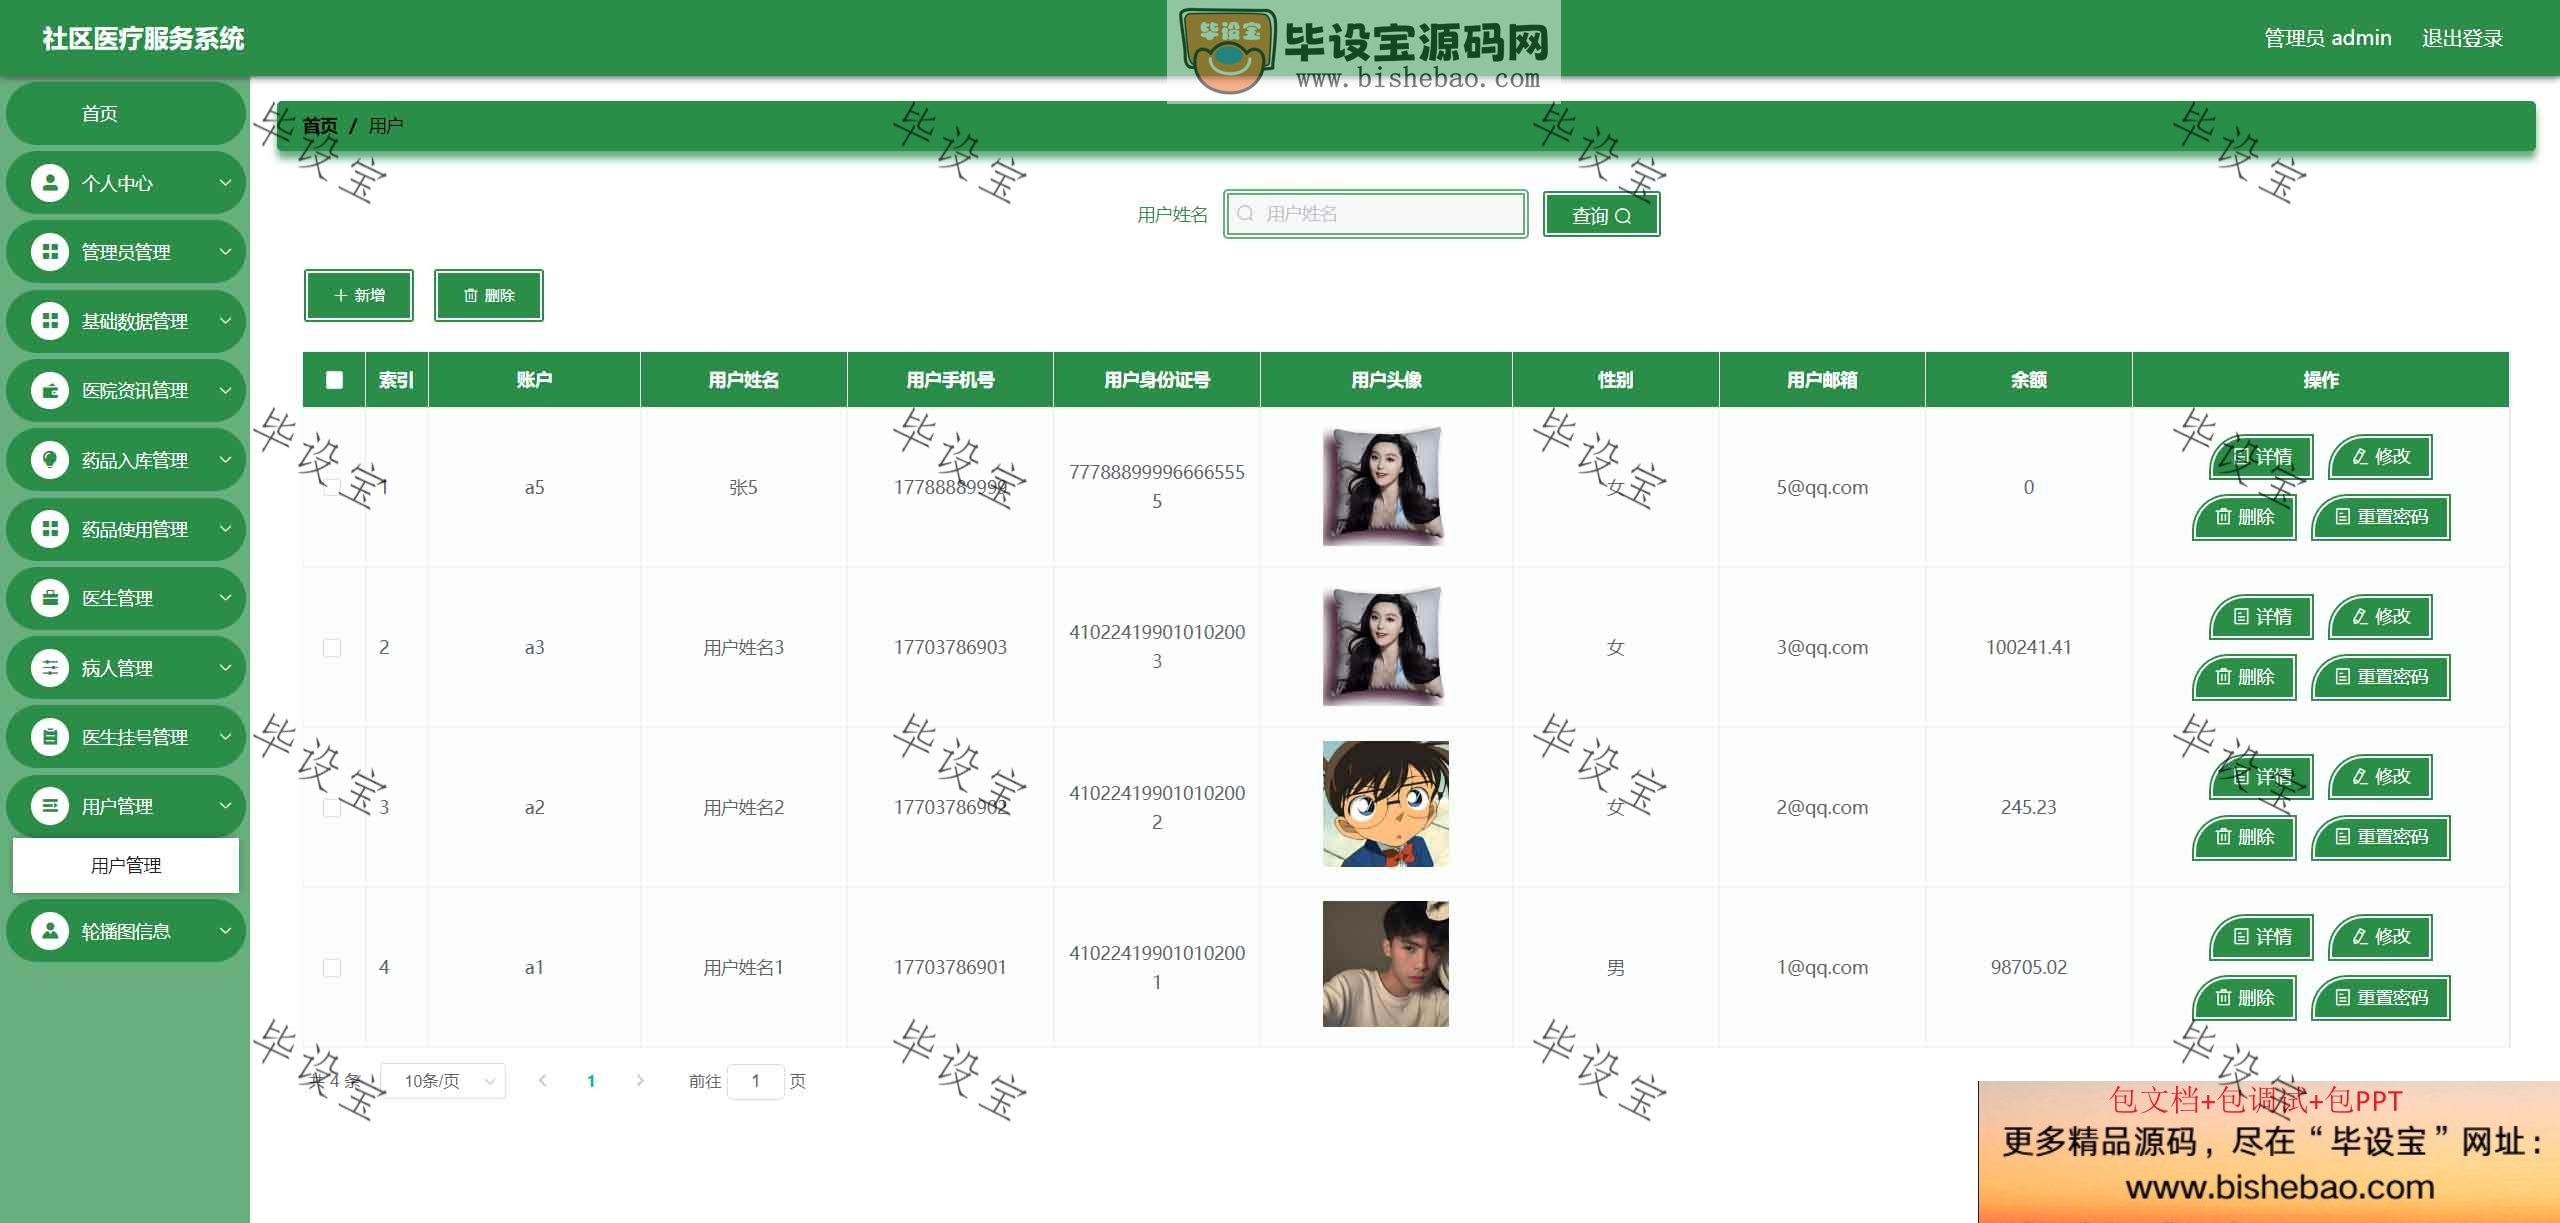Click the search magnifier icon in 用户姓名 field
This screenshot has height=1223, width=2560.
[x=1245, y=214]
